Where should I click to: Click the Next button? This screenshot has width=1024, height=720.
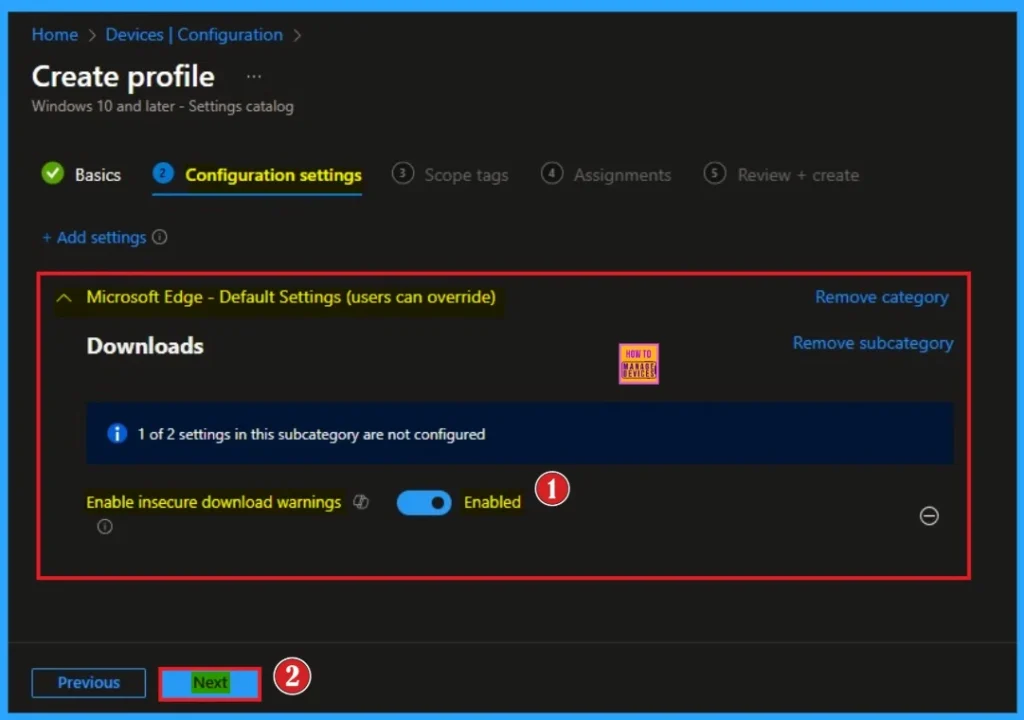210,683
